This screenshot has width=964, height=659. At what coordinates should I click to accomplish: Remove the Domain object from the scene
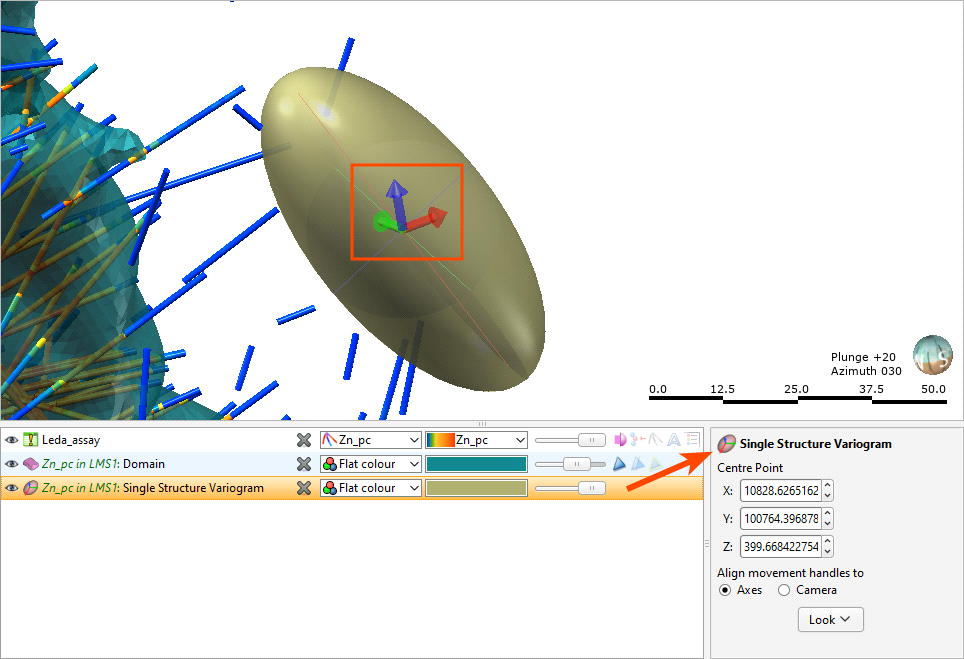304,464
